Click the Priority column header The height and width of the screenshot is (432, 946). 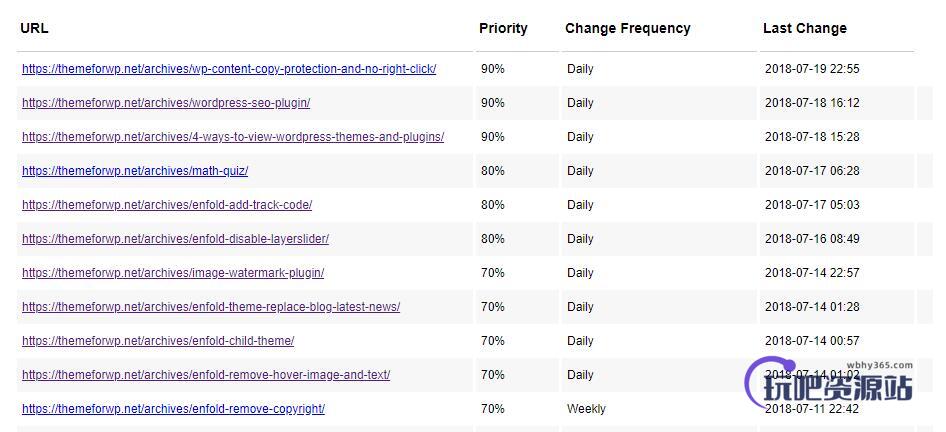click(503, 28)
